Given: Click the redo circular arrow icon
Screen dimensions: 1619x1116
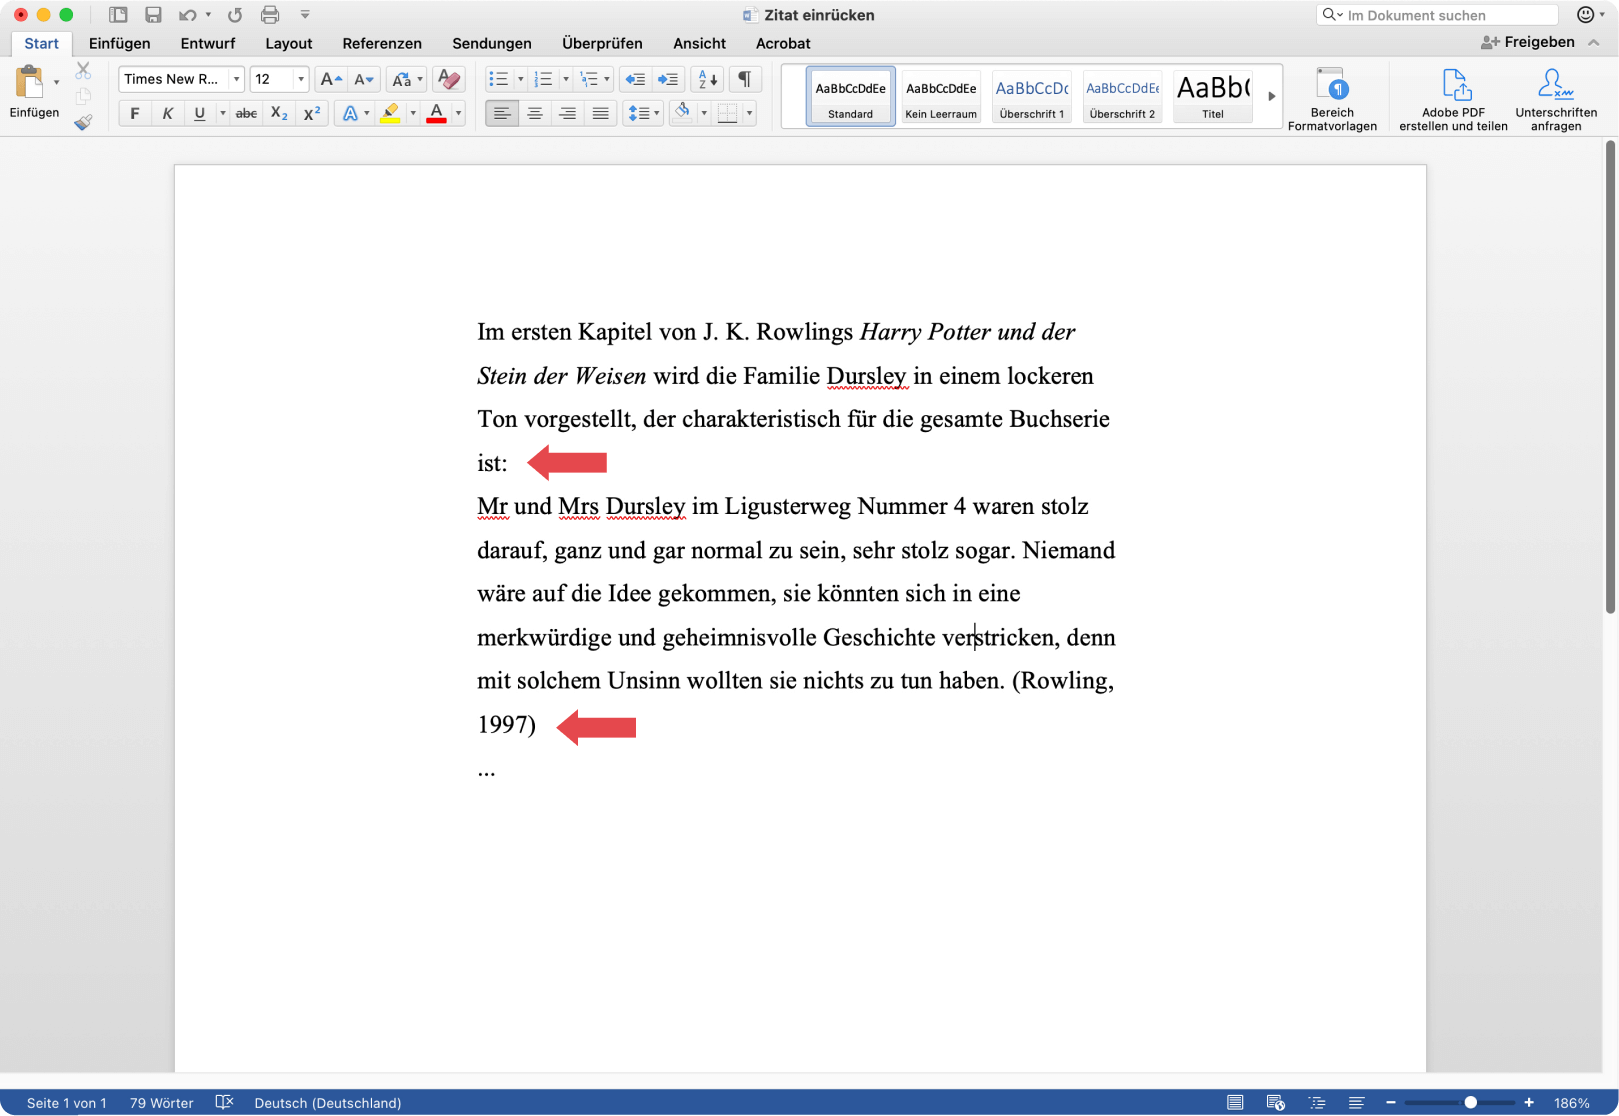Looking at the screenshot, I should (235, 15).
